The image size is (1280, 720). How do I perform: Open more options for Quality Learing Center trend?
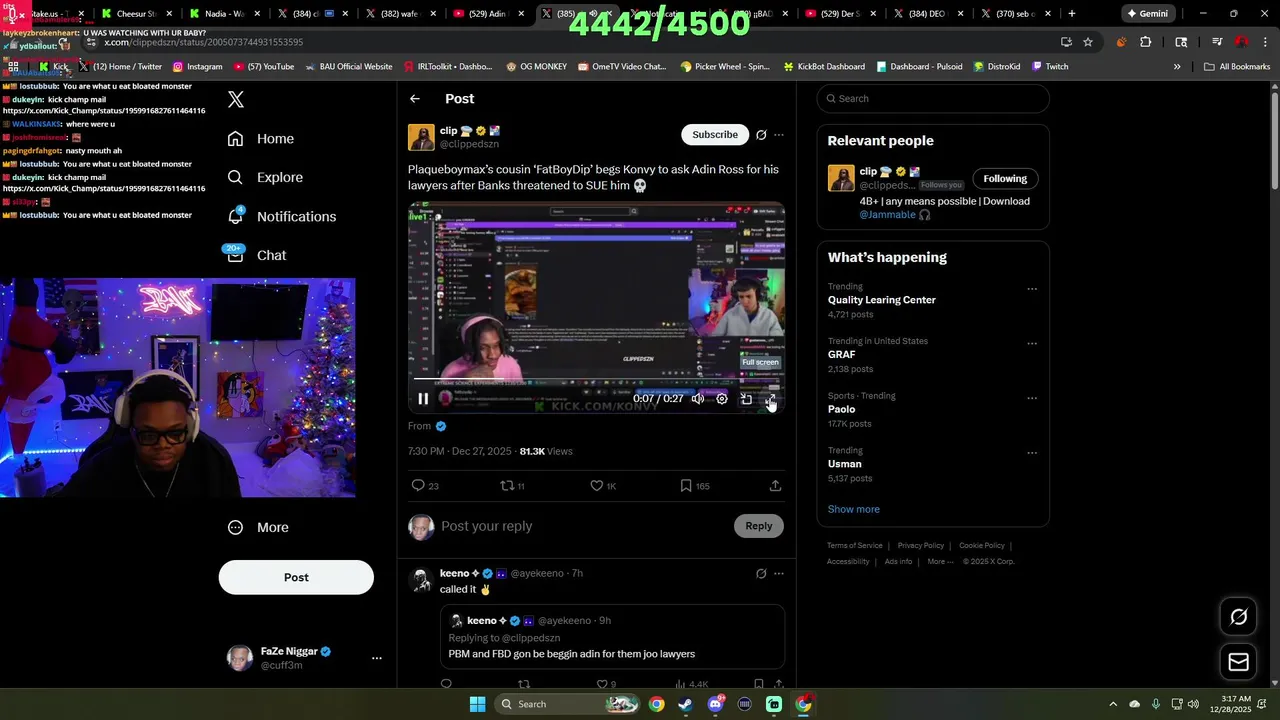pyautogui.click(x=1032, y=289)
